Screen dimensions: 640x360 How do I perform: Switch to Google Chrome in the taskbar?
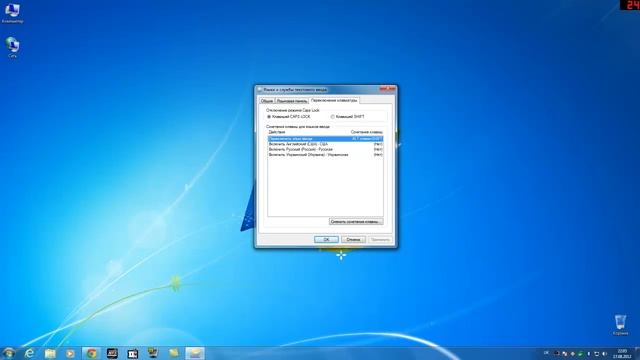pos(91,353)
